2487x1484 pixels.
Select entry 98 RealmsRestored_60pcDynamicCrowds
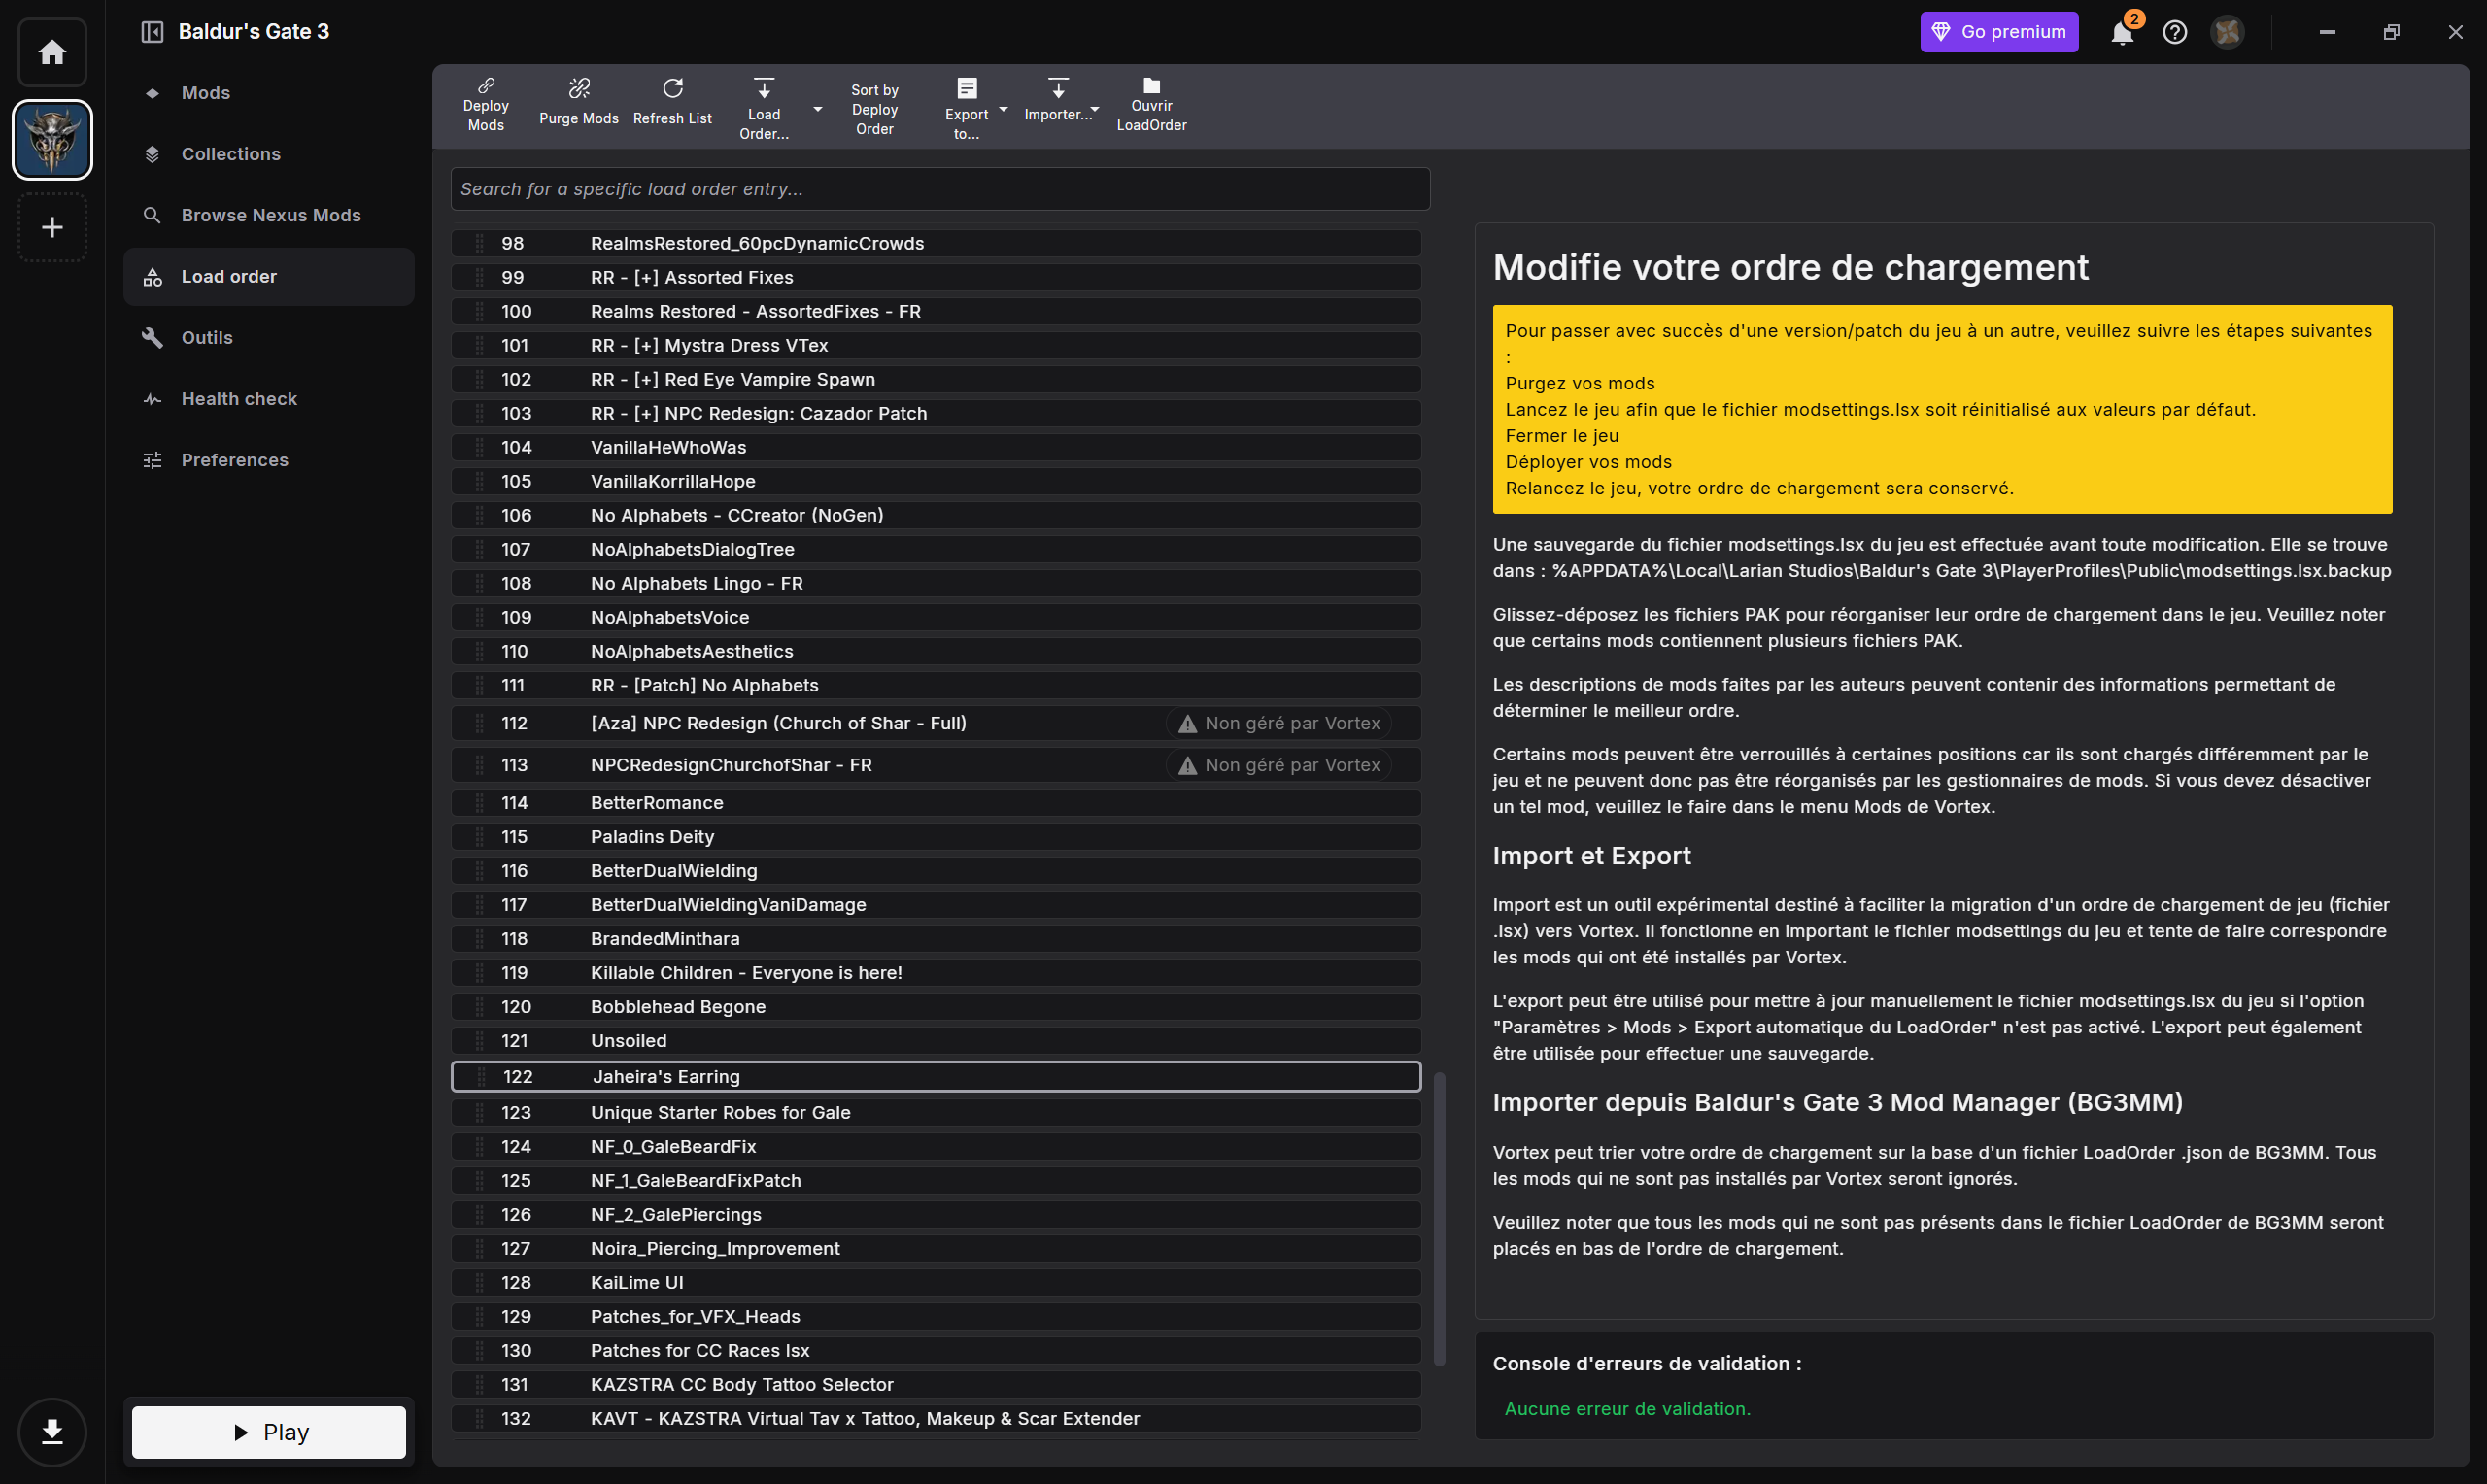click(x=936, y=243)
